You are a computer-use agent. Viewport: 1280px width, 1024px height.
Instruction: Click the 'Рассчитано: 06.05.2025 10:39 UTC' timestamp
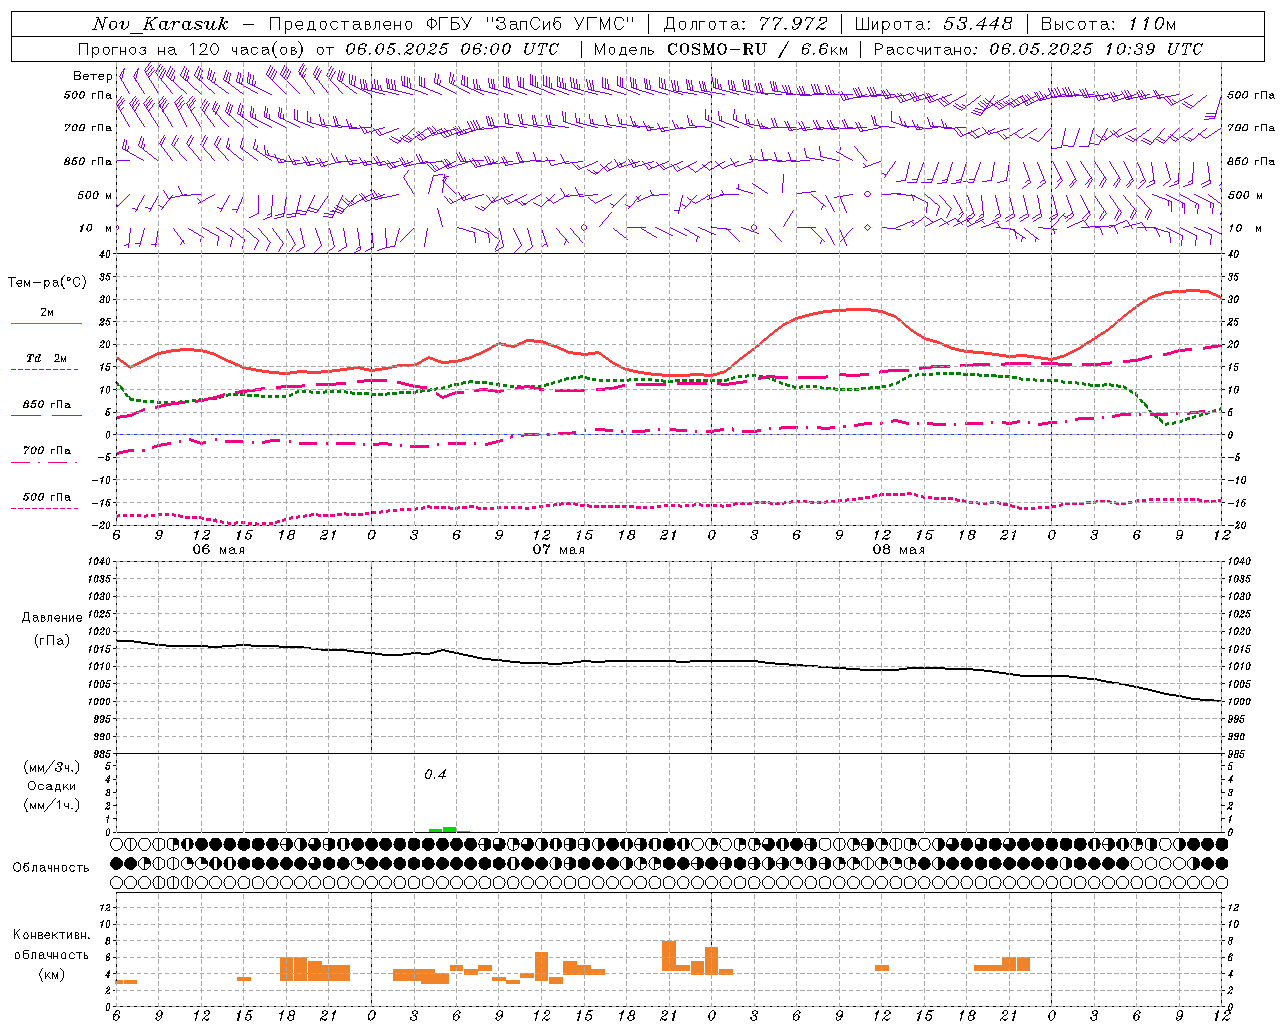point(1038,49)
